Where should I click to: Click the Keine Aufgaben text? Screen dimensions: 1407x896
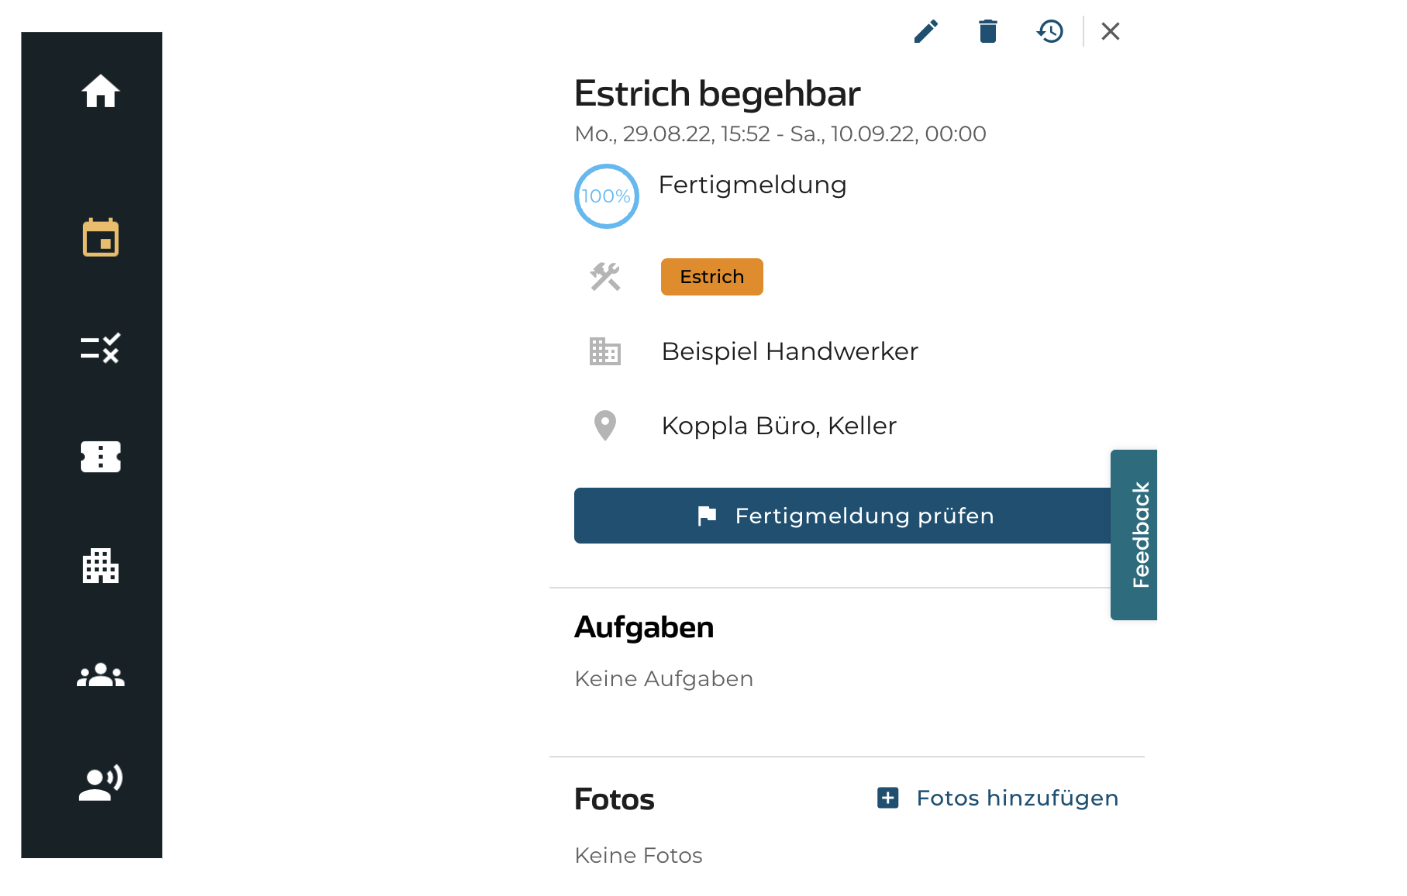coord(664,679)
